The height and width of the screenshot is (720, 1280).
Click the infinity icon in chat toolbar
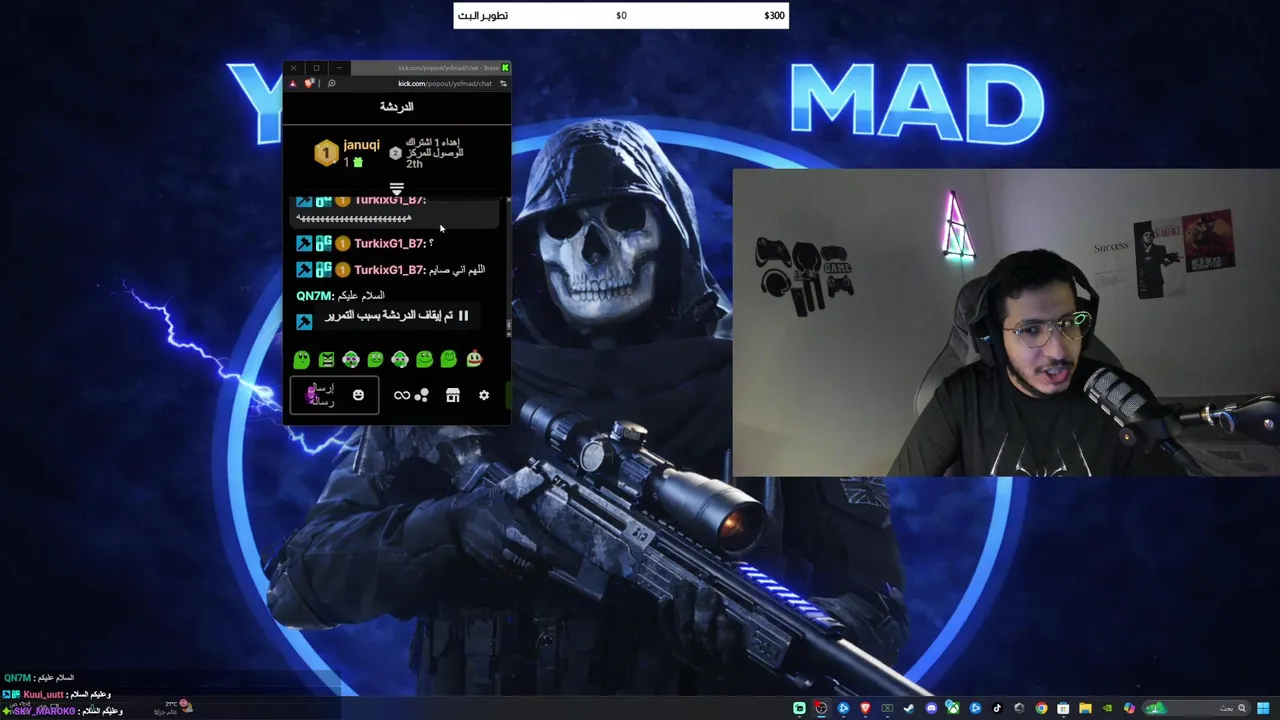(402, 395)
